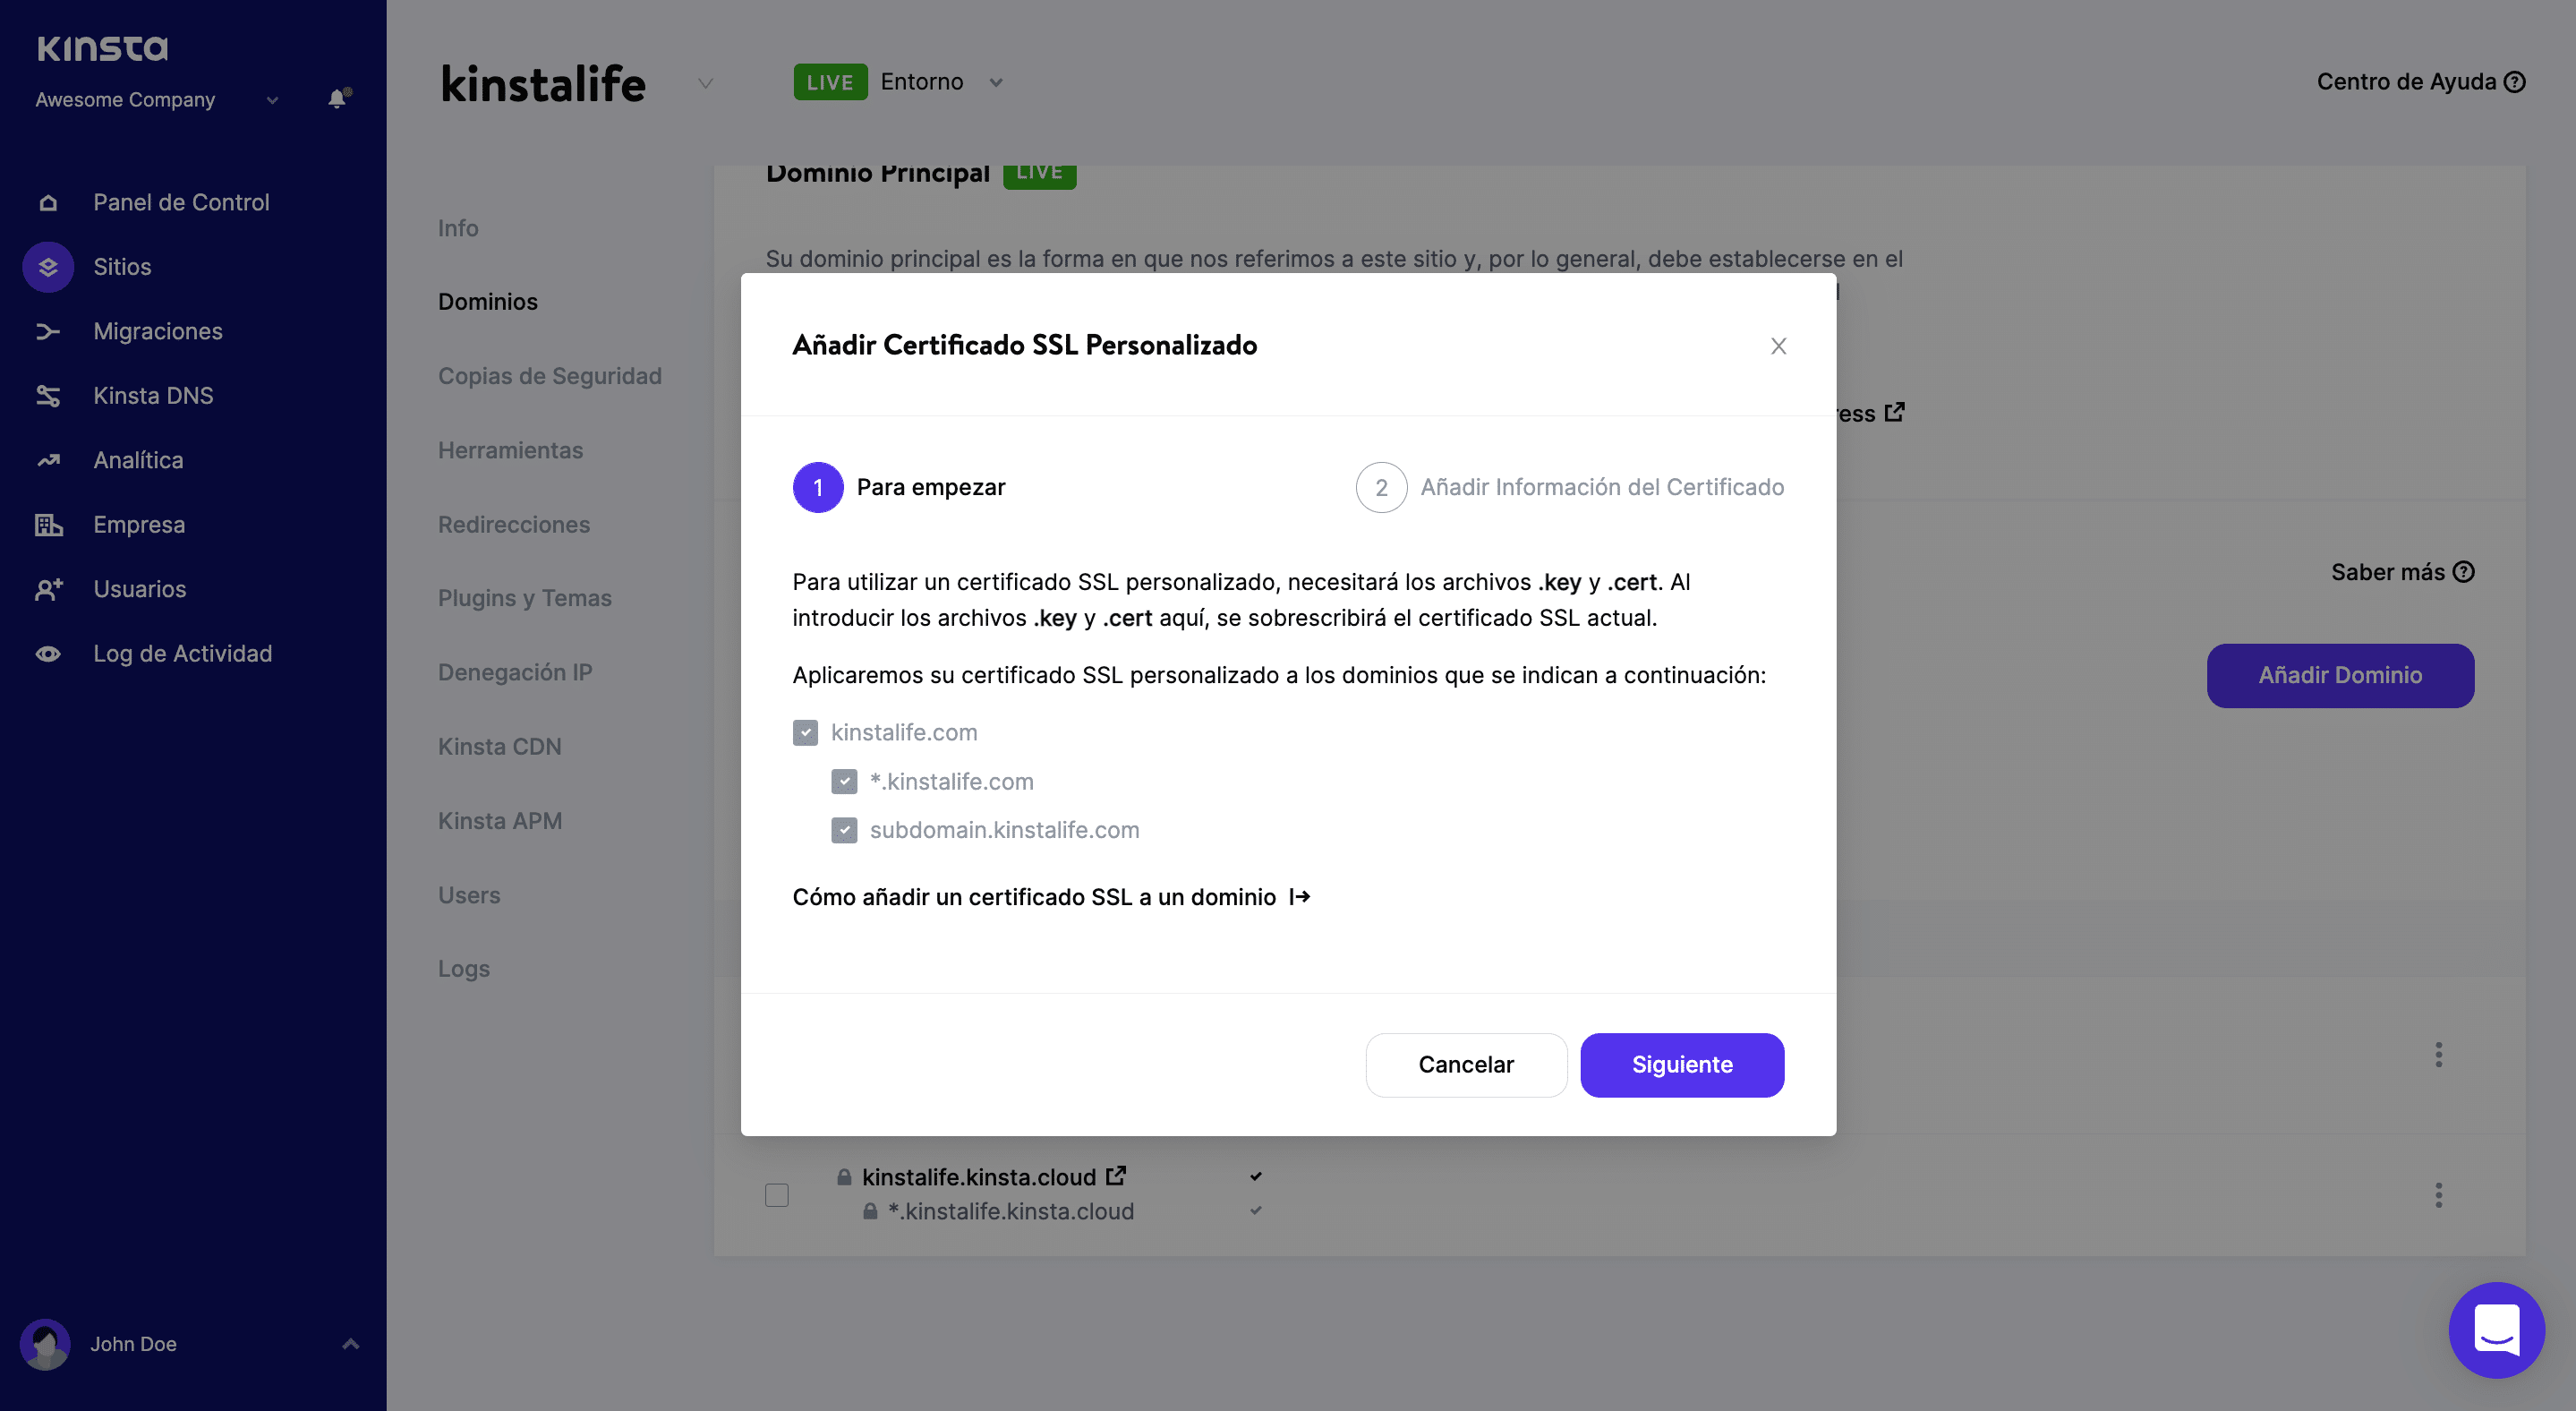Open the Sitios sidebar menu item
The width and height of the screenshot is (2576, 1411).
click(122, 267)
